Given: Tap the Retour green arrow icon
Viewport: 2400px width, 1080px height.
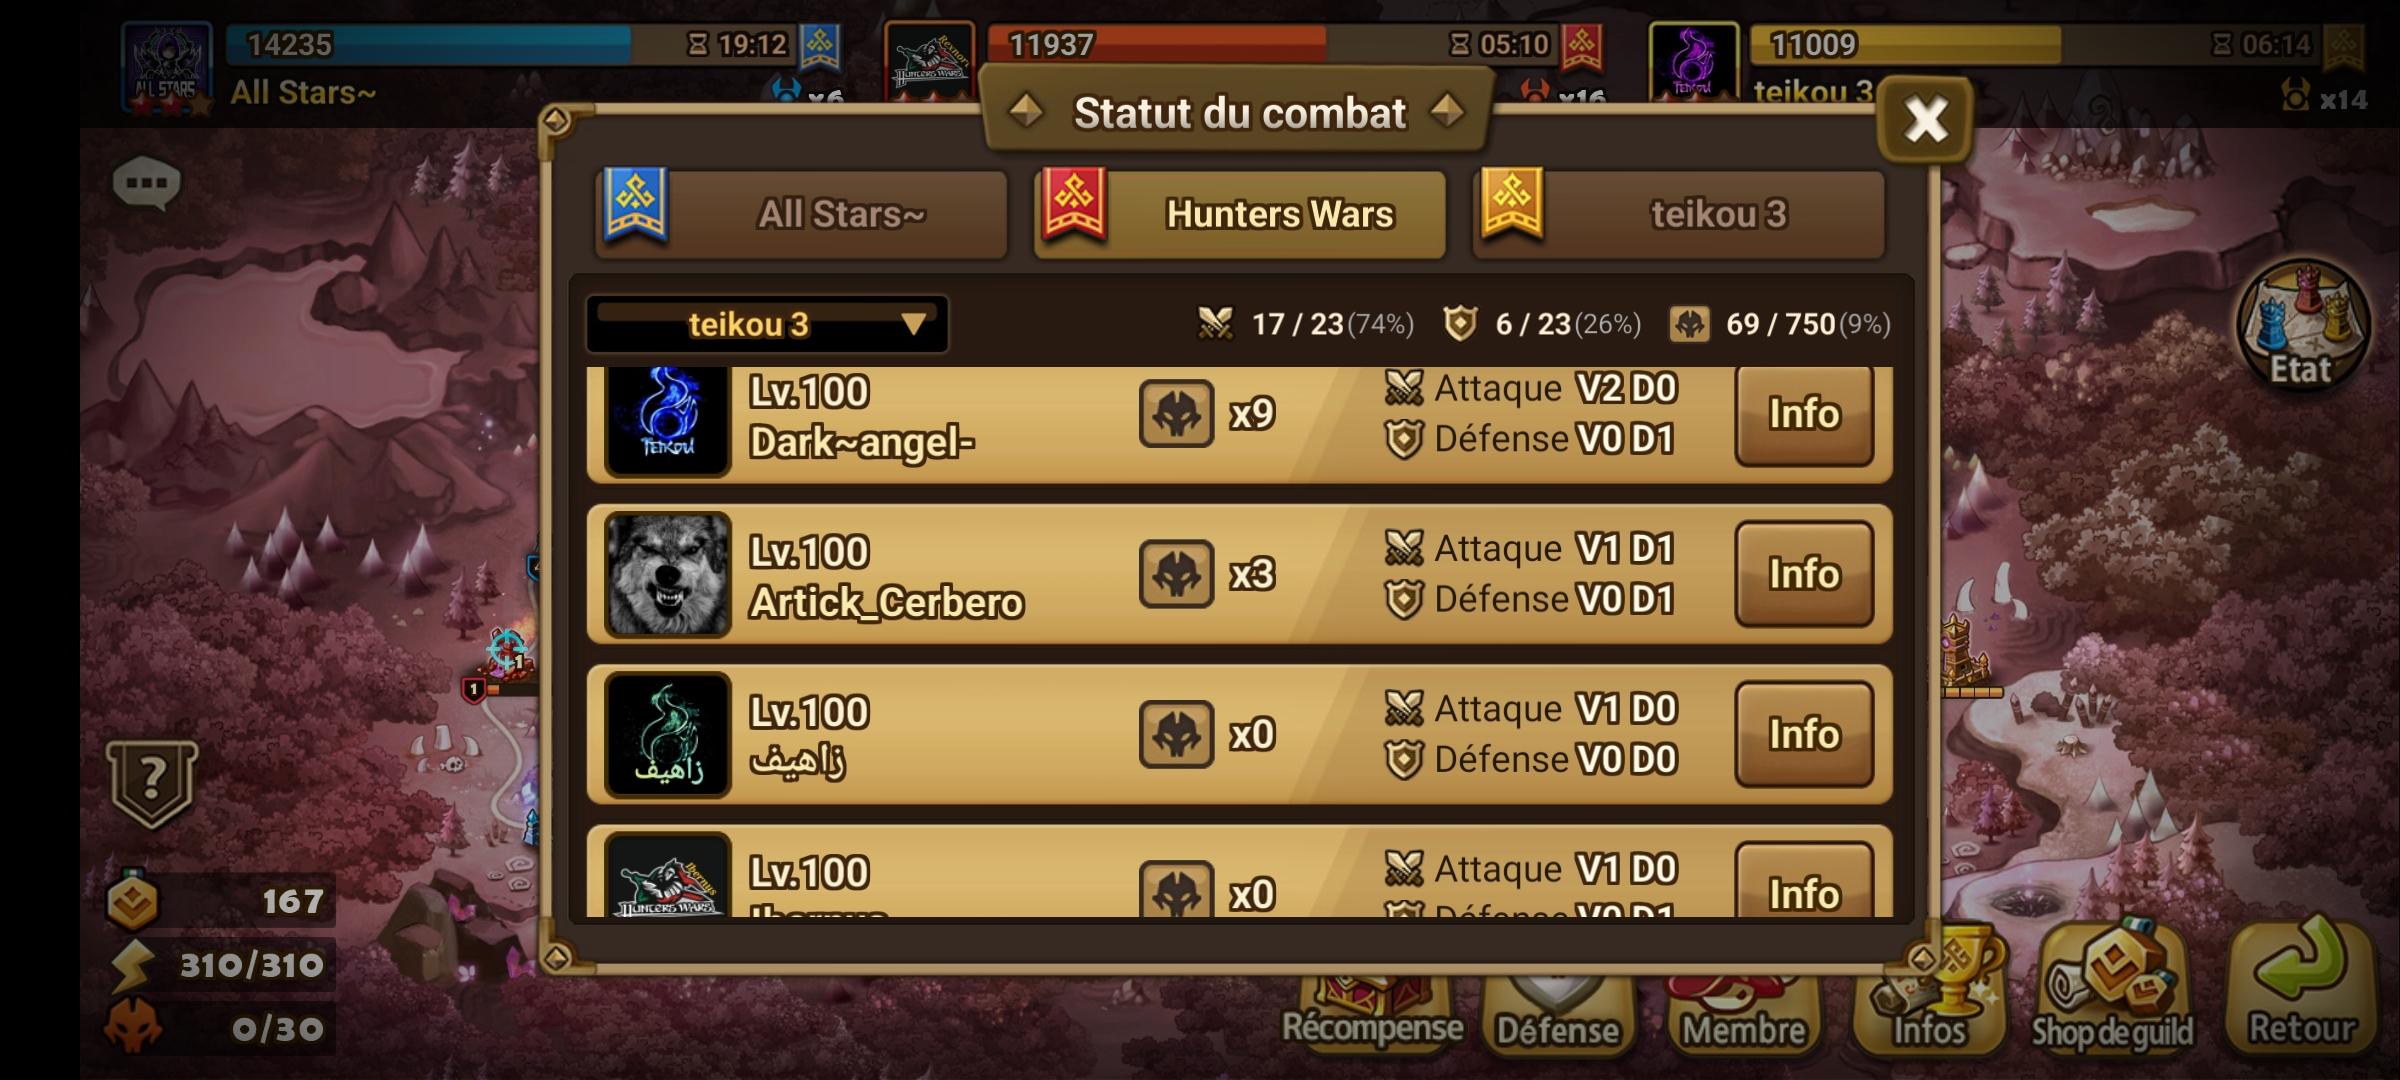Looking at the screenshot, I should 2302,990.
